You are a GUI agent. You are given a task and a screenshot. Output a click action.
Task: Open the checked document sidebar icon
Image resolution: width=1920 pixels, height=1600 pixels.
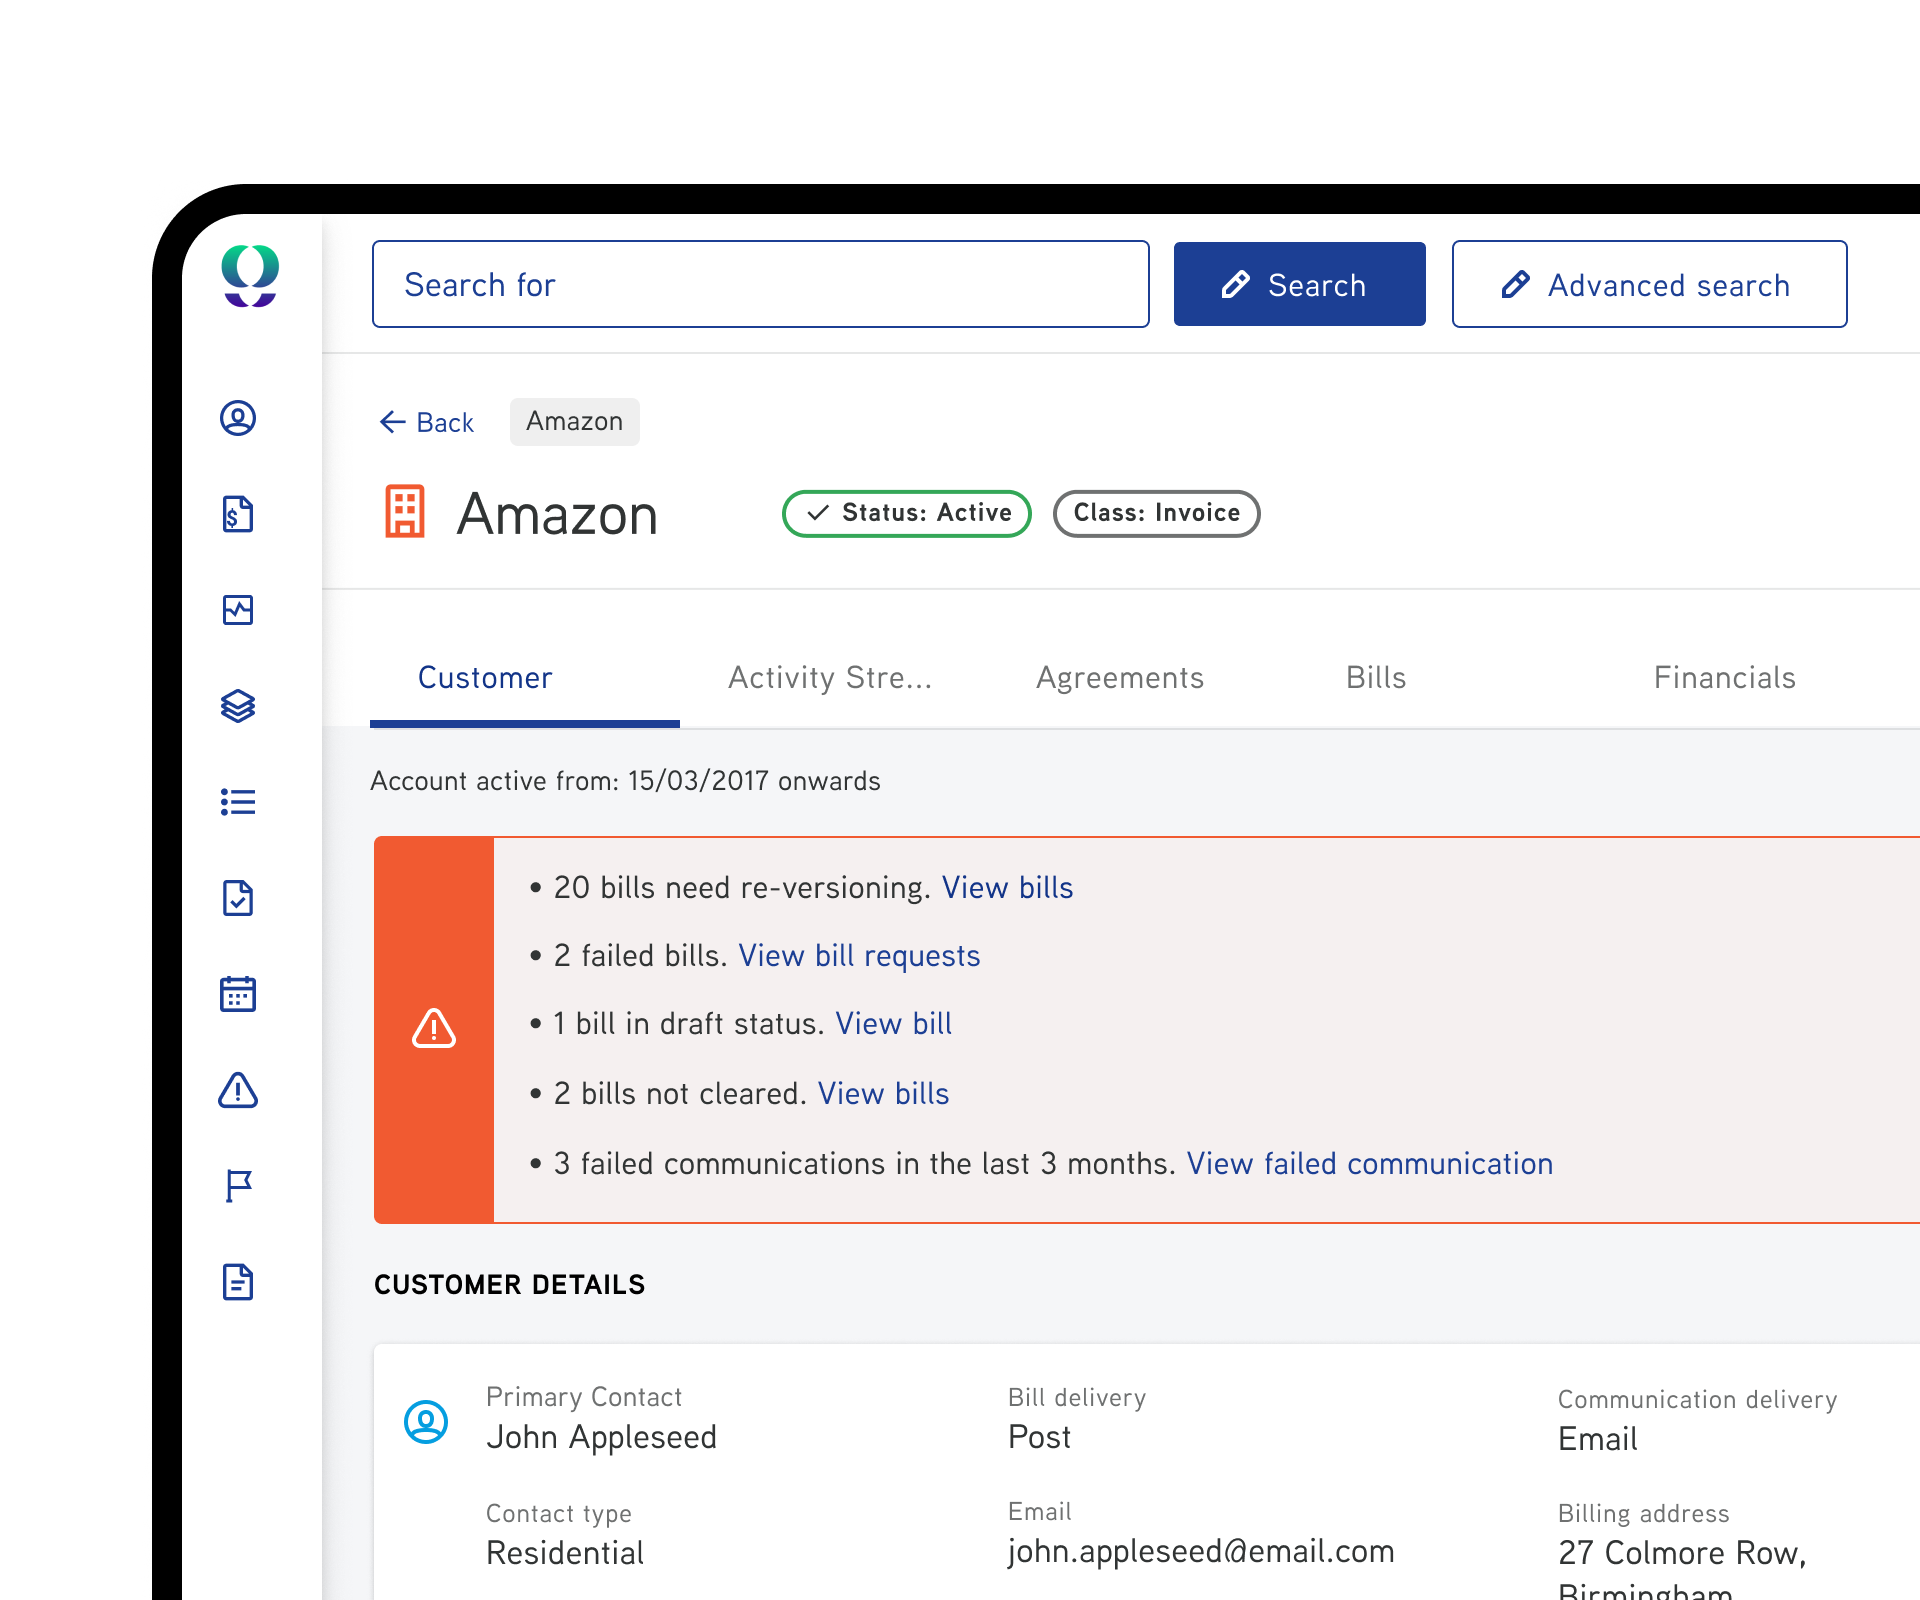click(x=238, y=898)
